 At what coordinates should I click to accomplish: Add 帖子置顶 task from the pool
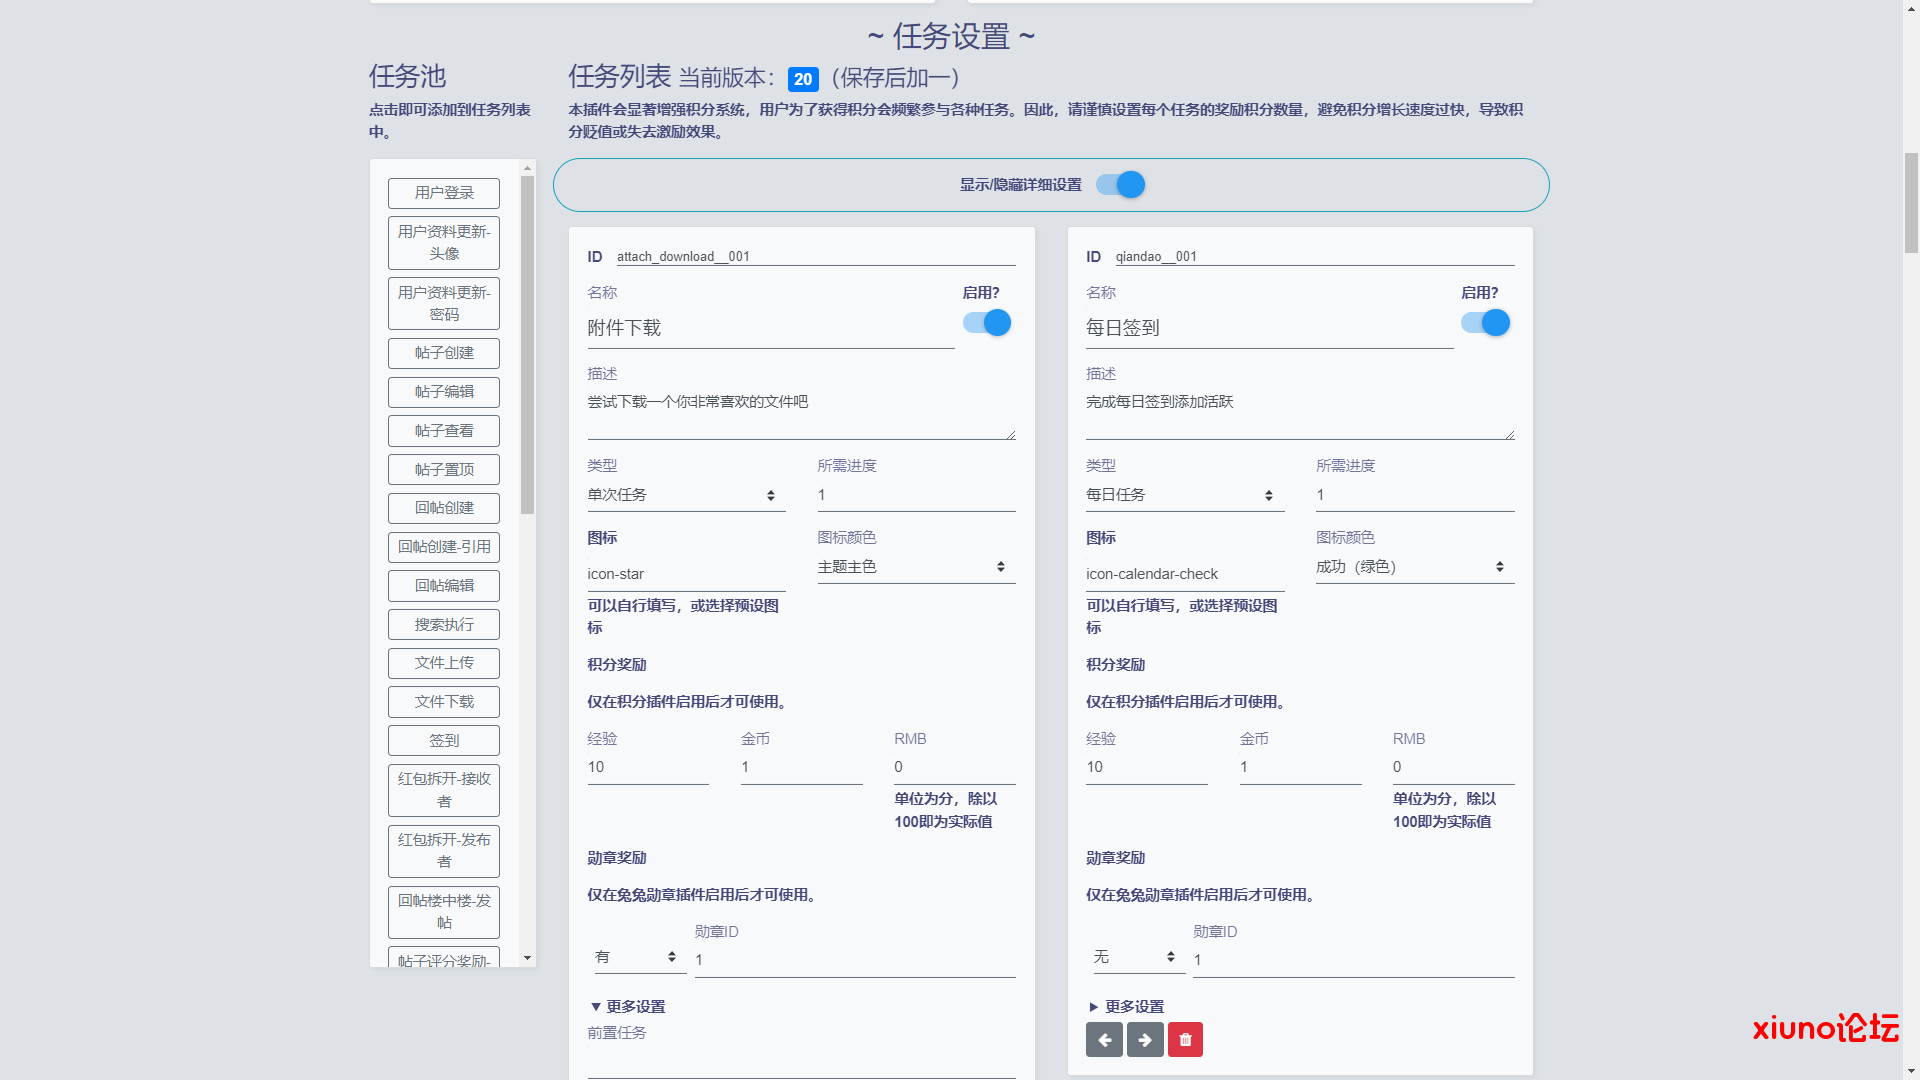(444, 470)
